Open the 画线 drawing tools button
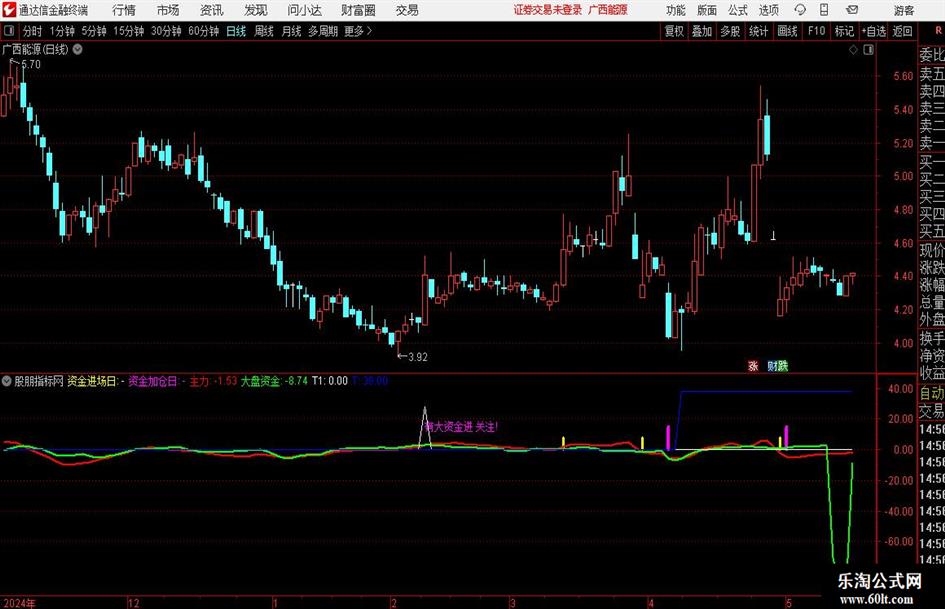Image resolution: width=945 pixels, height=609 pixels. point(787,31)
